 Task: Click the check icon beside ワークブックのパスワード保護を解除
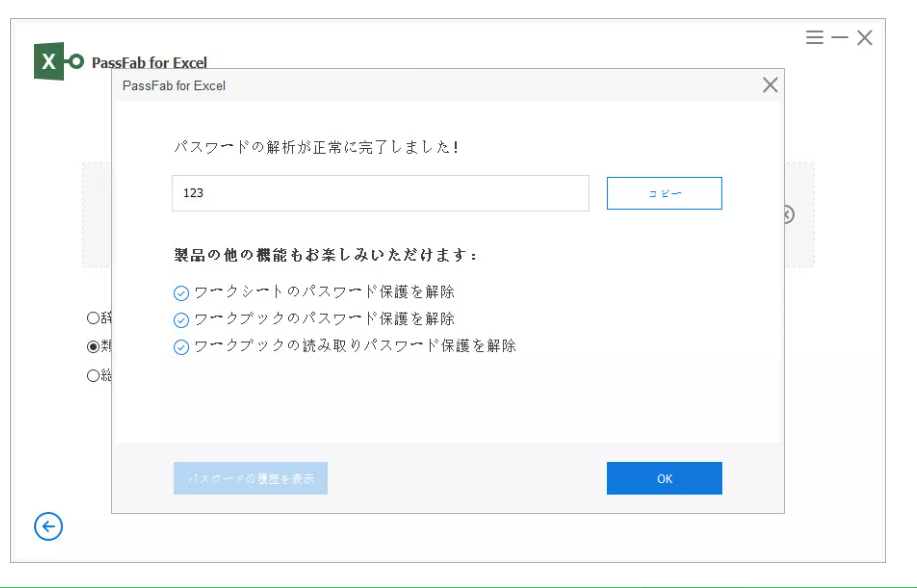pos(181,320)
